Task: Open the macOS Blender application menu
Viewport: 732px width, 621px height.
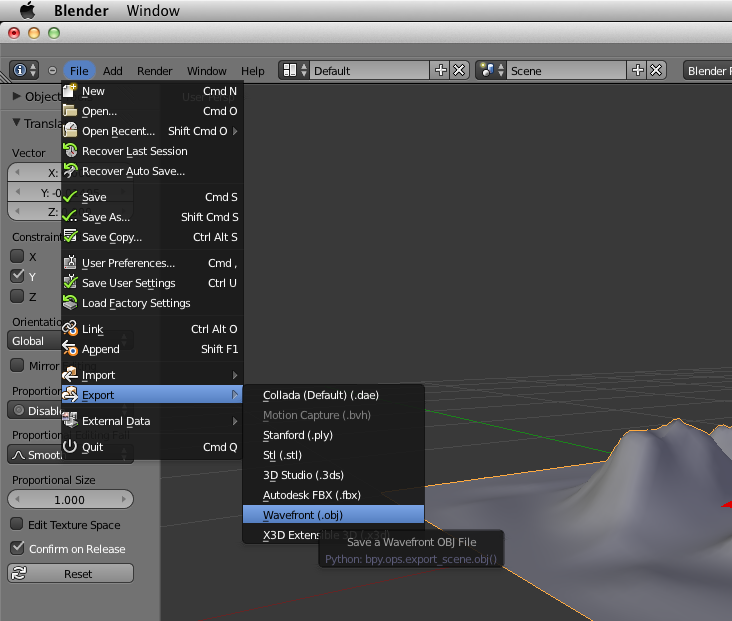Action: tap(81, 10)
